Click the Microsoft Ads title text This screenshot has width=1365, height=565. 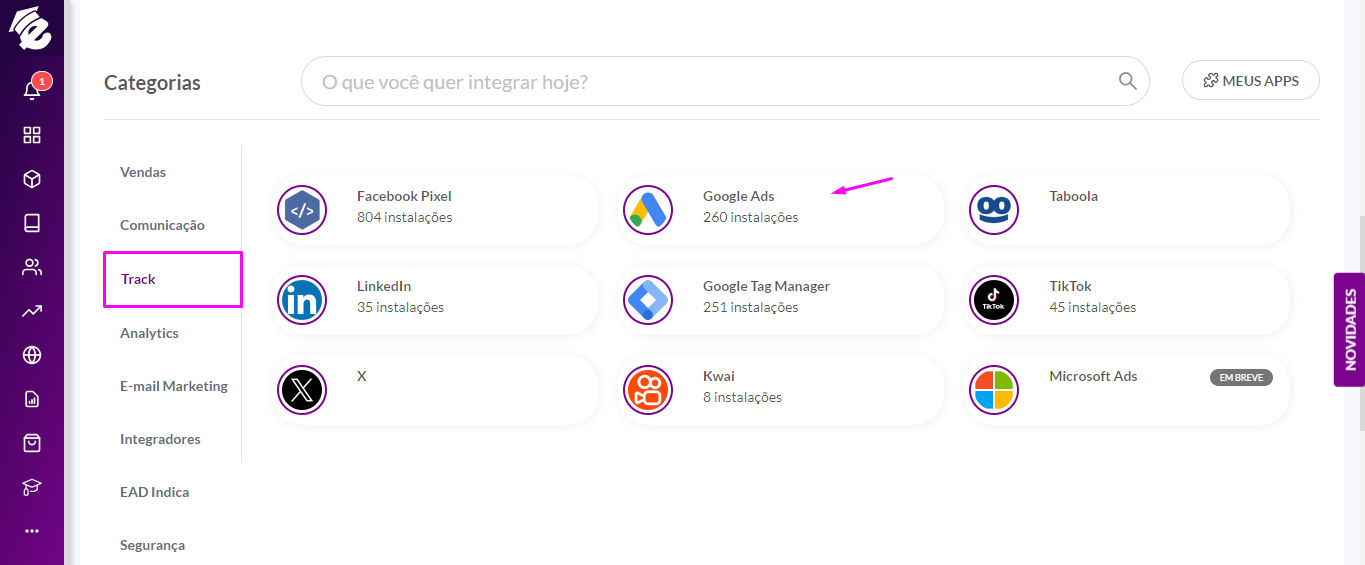tap(1093, 376)
